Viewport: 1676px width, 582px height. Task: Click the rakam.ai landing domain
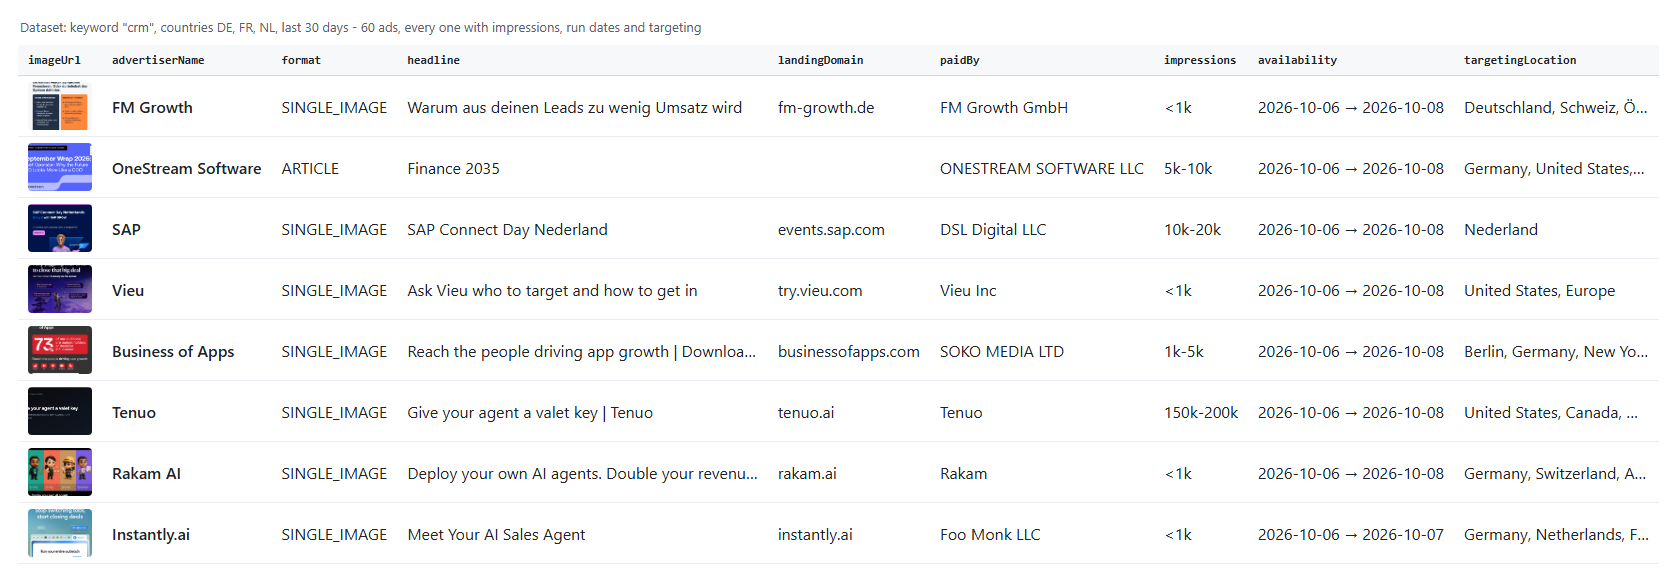click(x=807, y=473)
